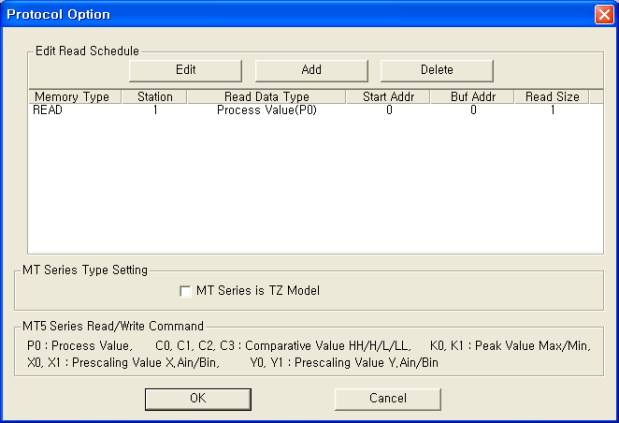Image resolution: width=619 pixels, height=423 pixels.
Task: Close the Protocol Option window
Action: point(603,15)
